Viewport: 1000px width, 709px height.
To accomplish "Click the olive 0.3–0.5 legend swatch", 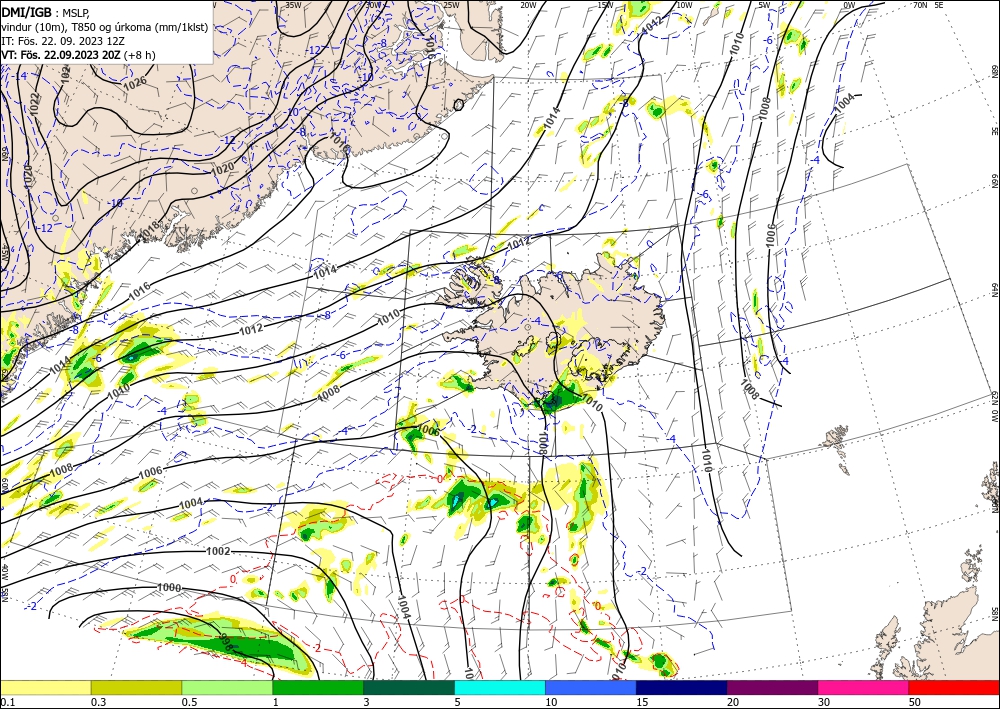I will 136,687.
